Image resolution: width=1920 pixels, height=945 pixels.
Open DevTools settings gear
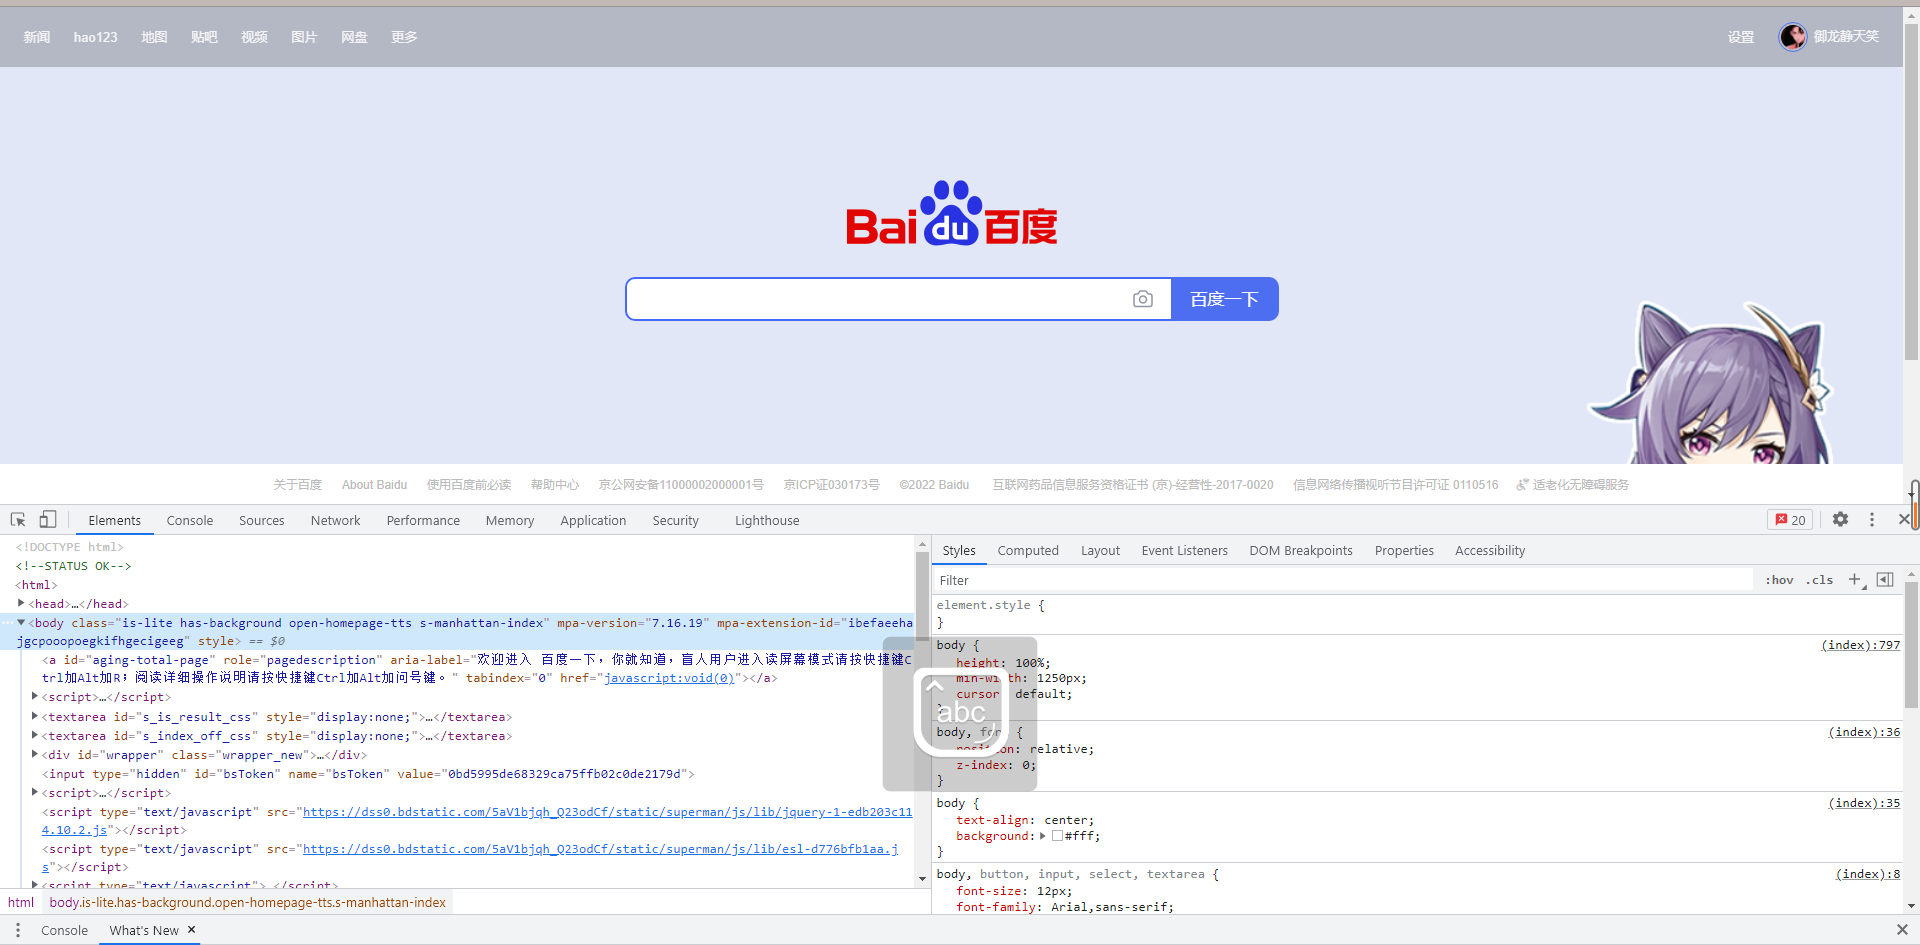(1840, 520)
